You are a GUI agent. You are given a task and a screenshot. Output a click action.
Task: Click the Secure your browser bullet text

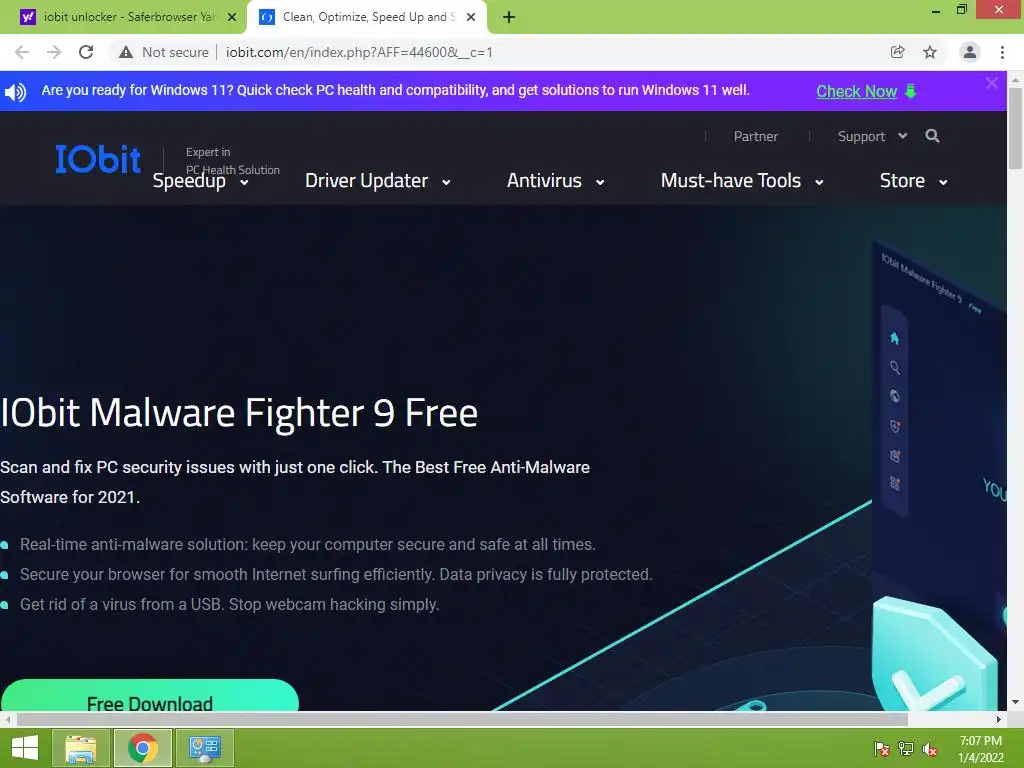point(336,575)
